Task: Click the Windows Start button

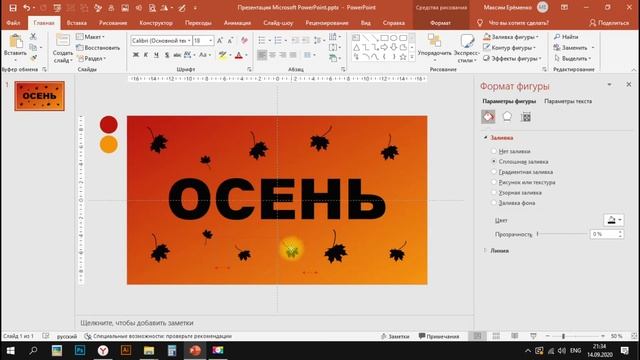Action: coord(10,350)
